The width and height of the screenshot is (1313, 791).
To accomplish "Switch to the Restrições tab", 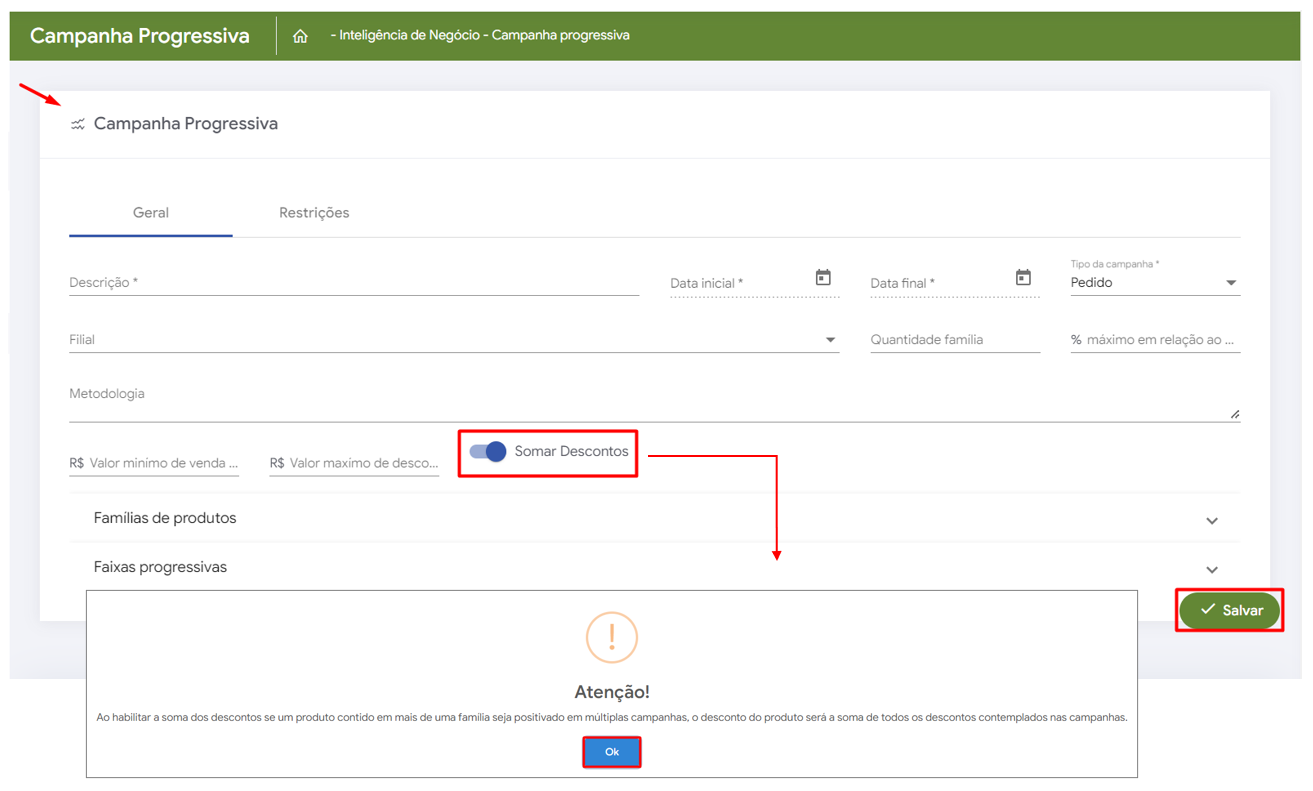I will tap(314, 213).
